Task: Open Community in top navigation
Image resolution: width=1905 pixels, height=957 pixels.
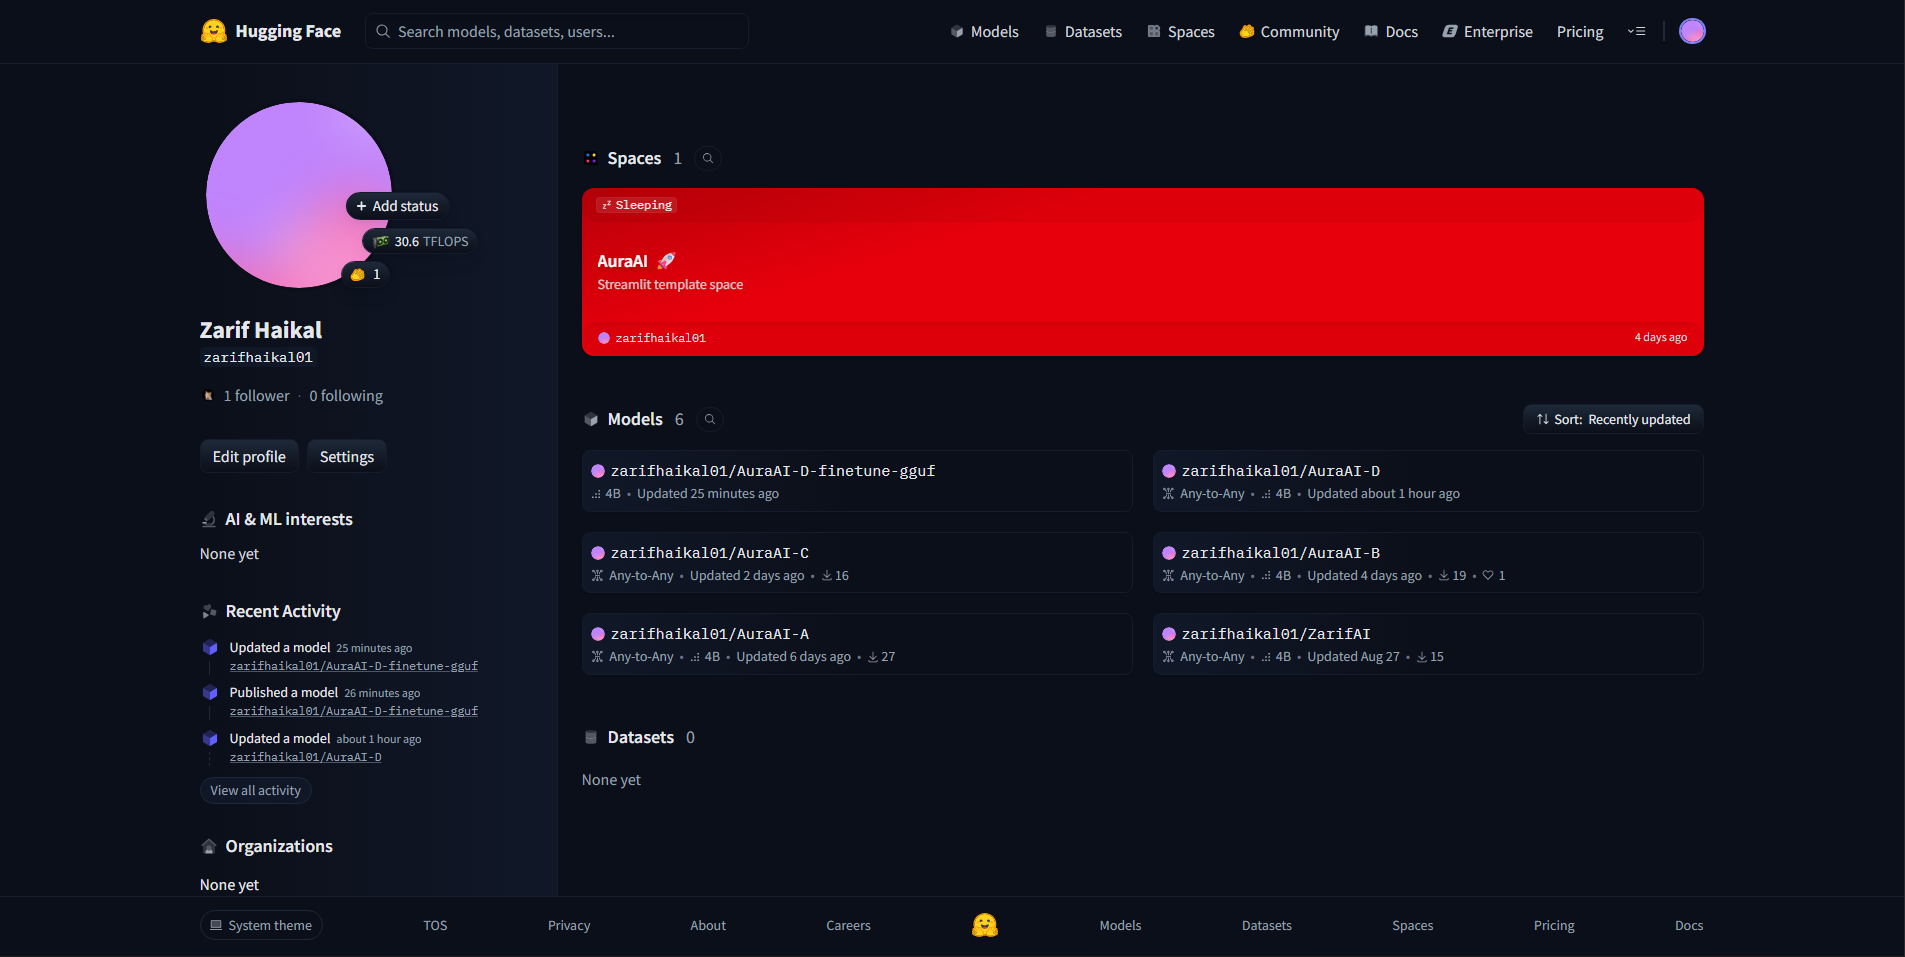Action: pyautogui.click(x=1289, y=31)
